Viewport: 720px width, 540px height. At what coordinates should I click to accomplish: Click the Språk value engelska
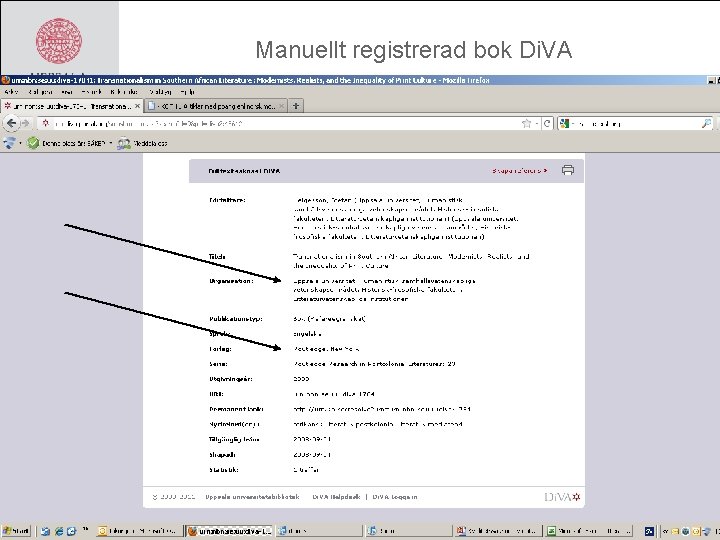tap(307, 334)
